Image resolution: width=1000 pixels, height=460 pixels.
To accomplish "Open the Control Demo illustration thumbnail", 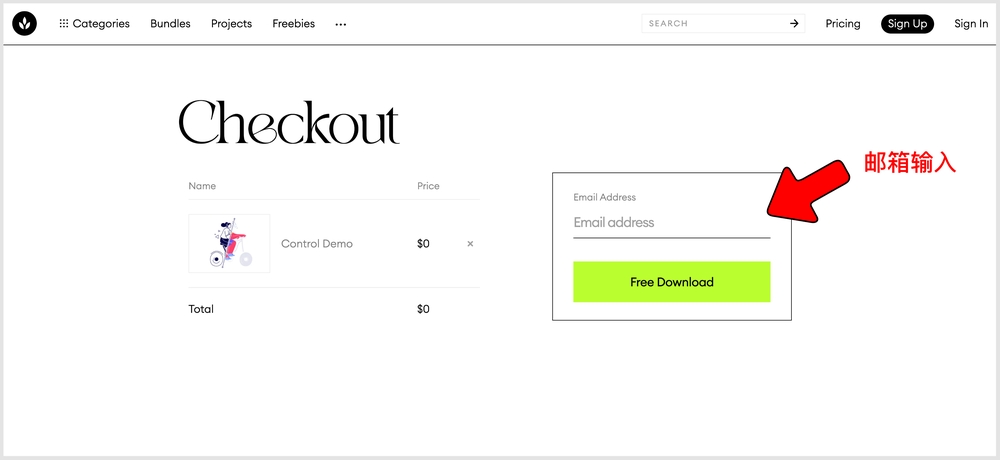I will pyautogui.click(x=229, y=244).
